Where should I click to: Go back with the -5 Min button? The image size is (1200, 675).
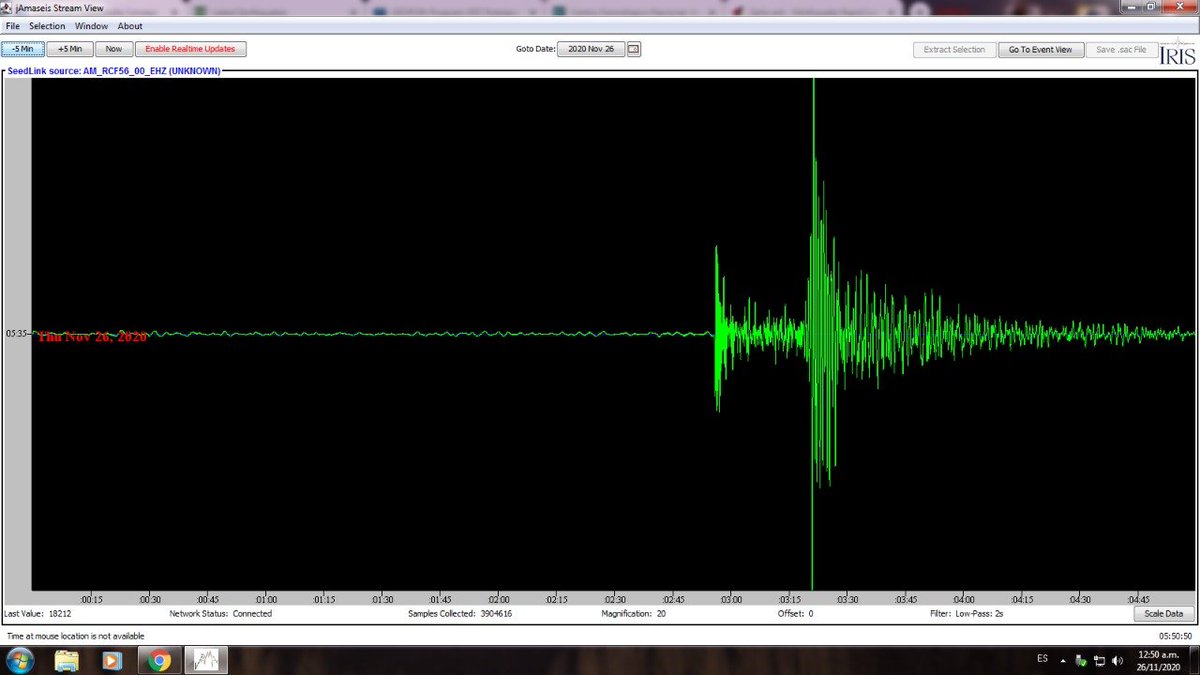point(23,49)
